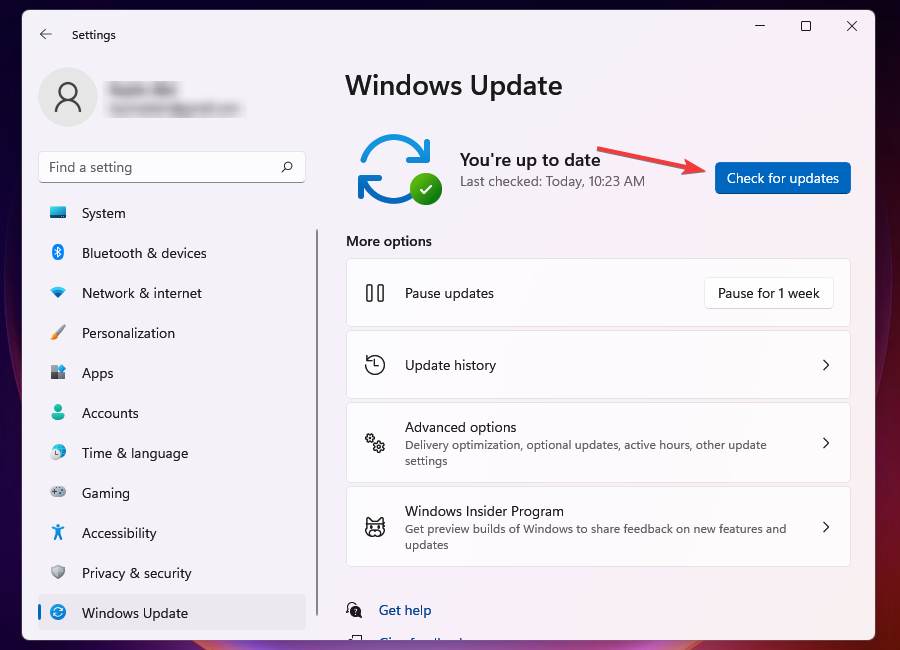Click the Network wifi icon
The image size is (900, 650).
point(58,292)
